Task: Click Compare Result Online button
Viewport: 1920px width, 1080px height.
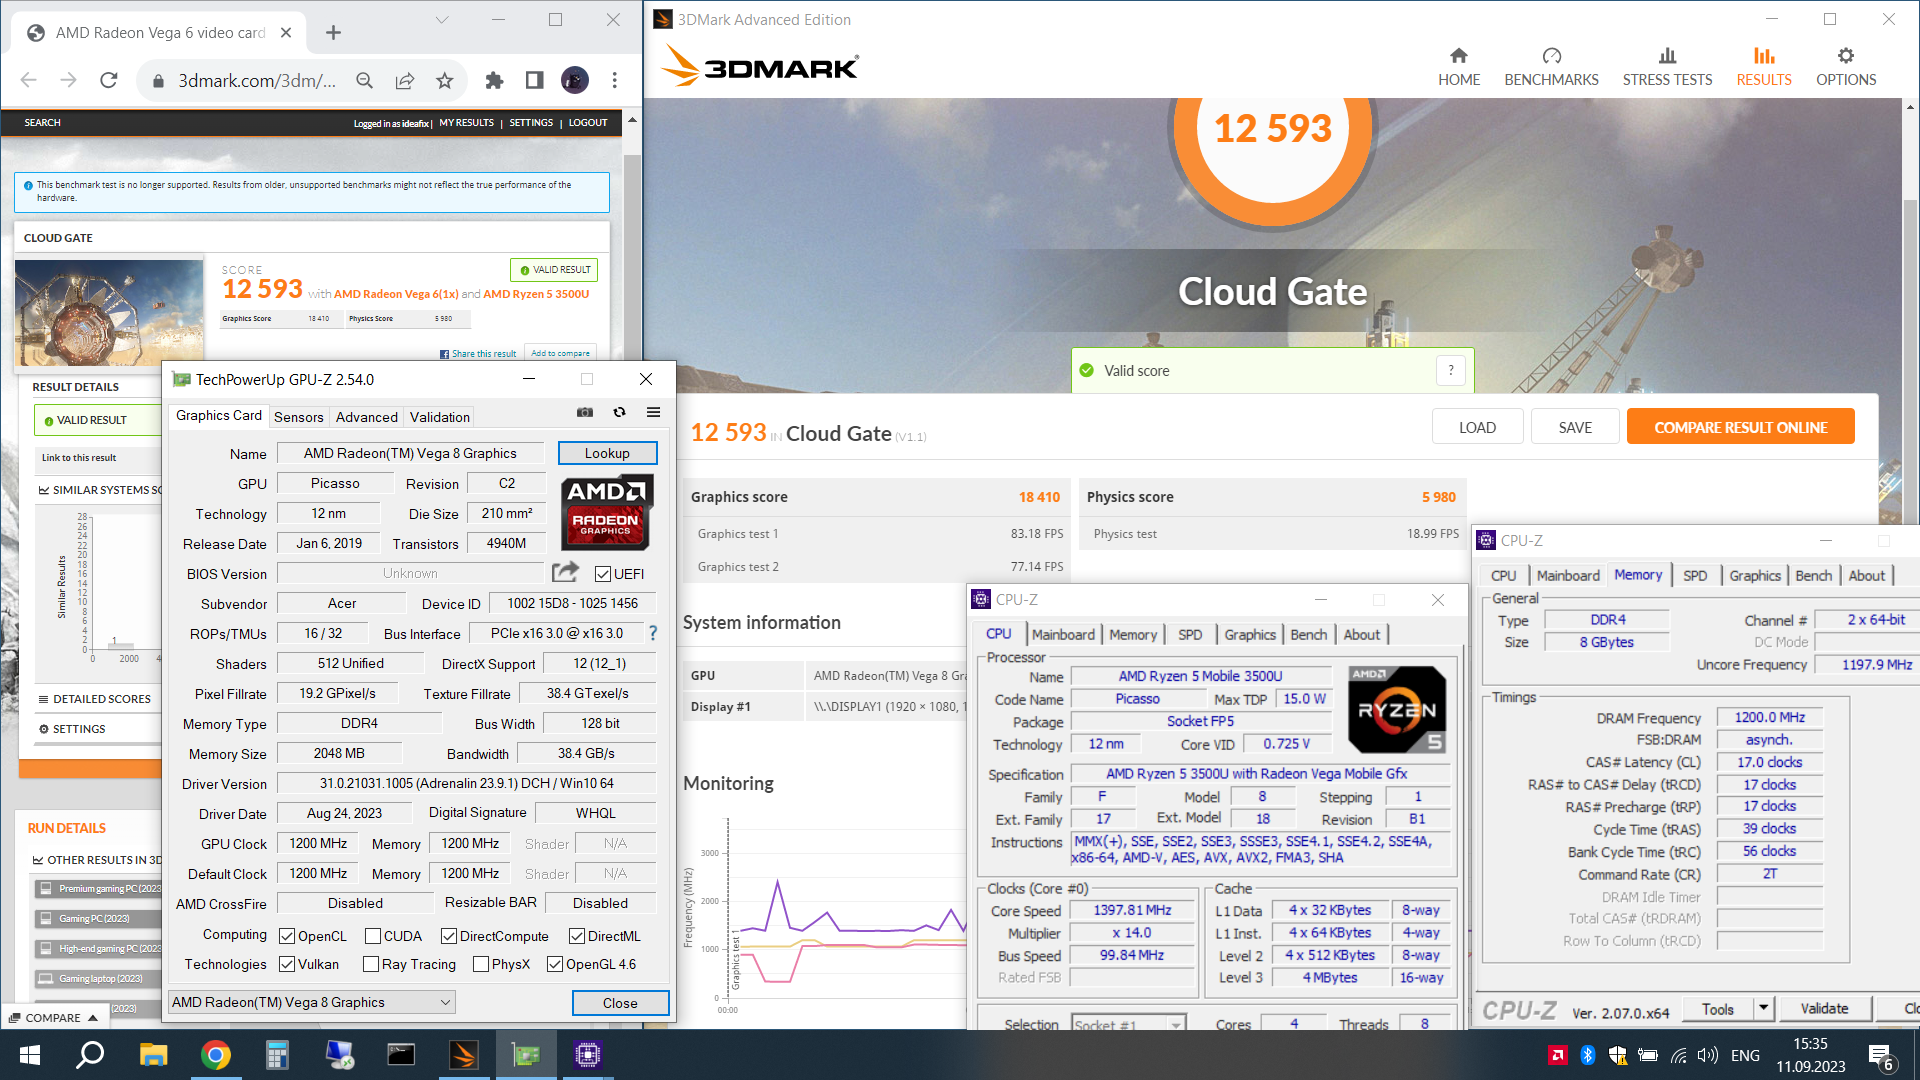Action: point(1740,427)
